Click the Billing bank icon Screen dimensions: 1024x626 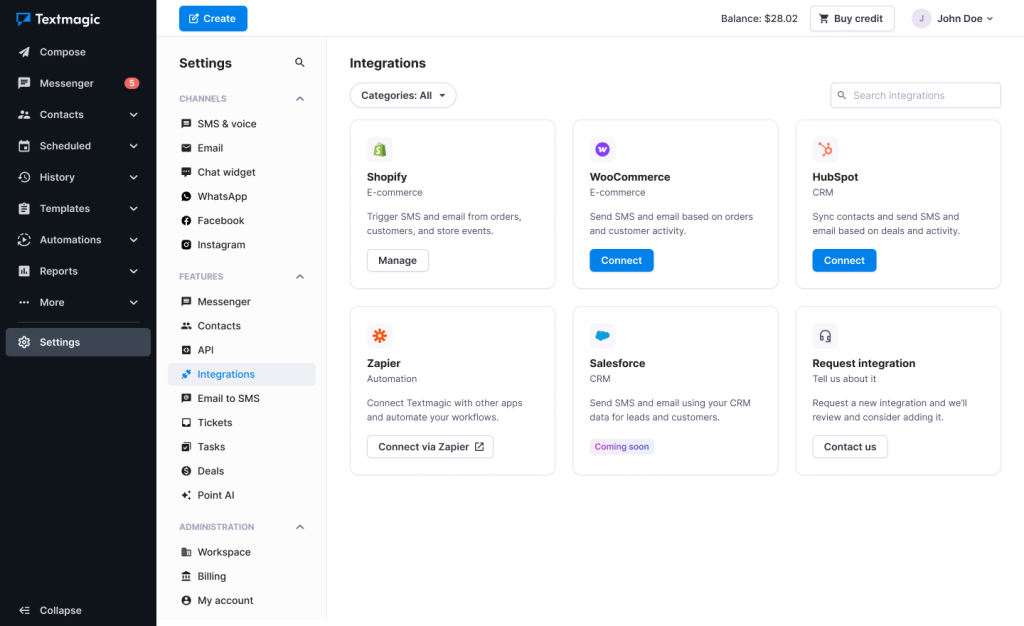tap(186, 576)
